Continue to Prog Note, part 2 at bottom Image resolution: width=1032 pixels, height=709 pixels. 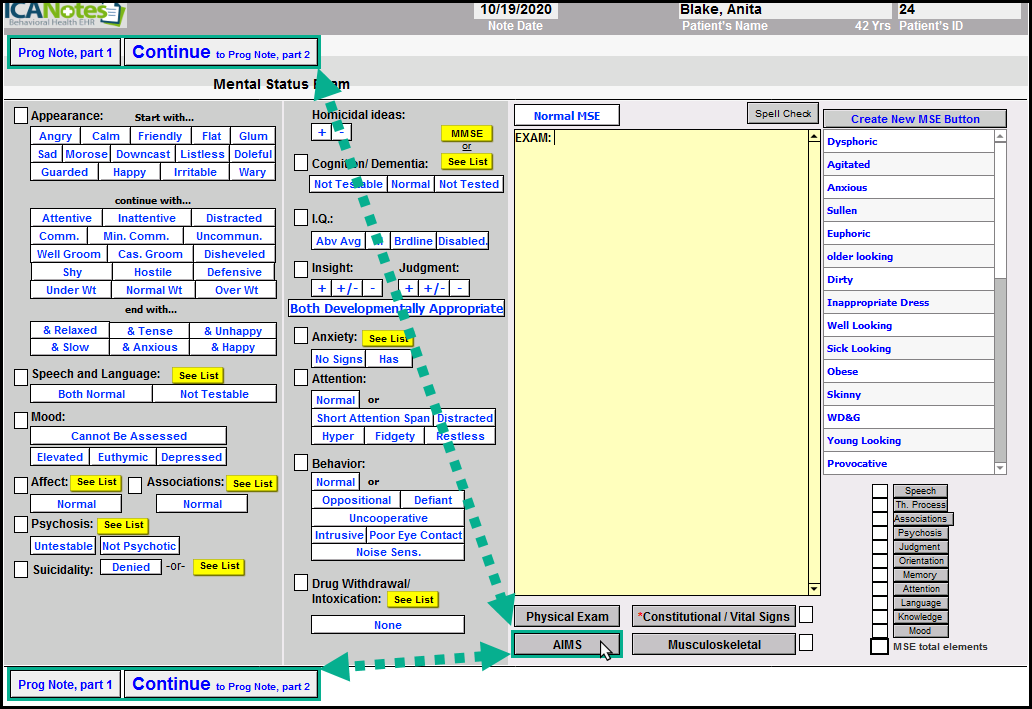click(x=220, y=685)
